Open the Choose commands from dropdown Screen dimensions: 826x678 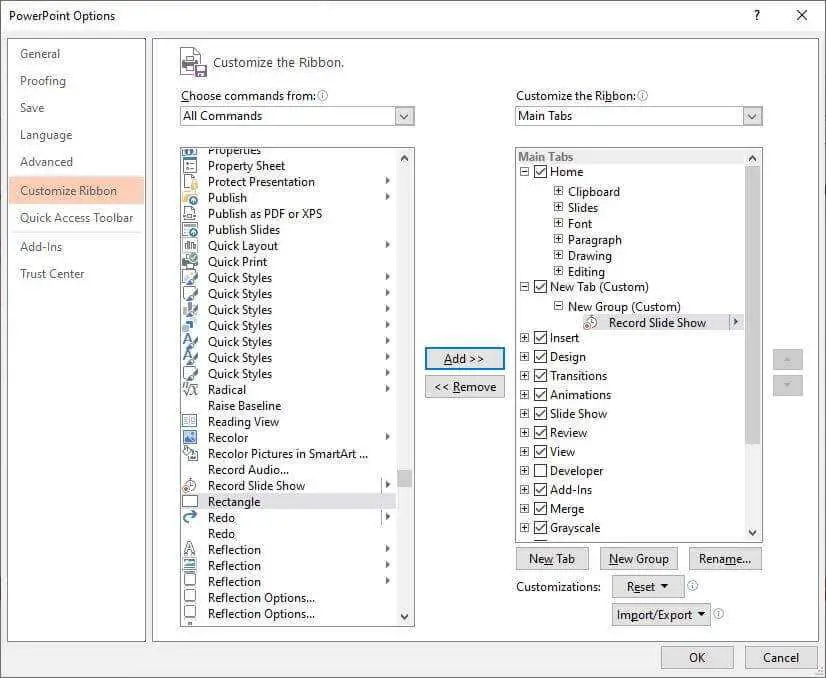click(404, 116)
